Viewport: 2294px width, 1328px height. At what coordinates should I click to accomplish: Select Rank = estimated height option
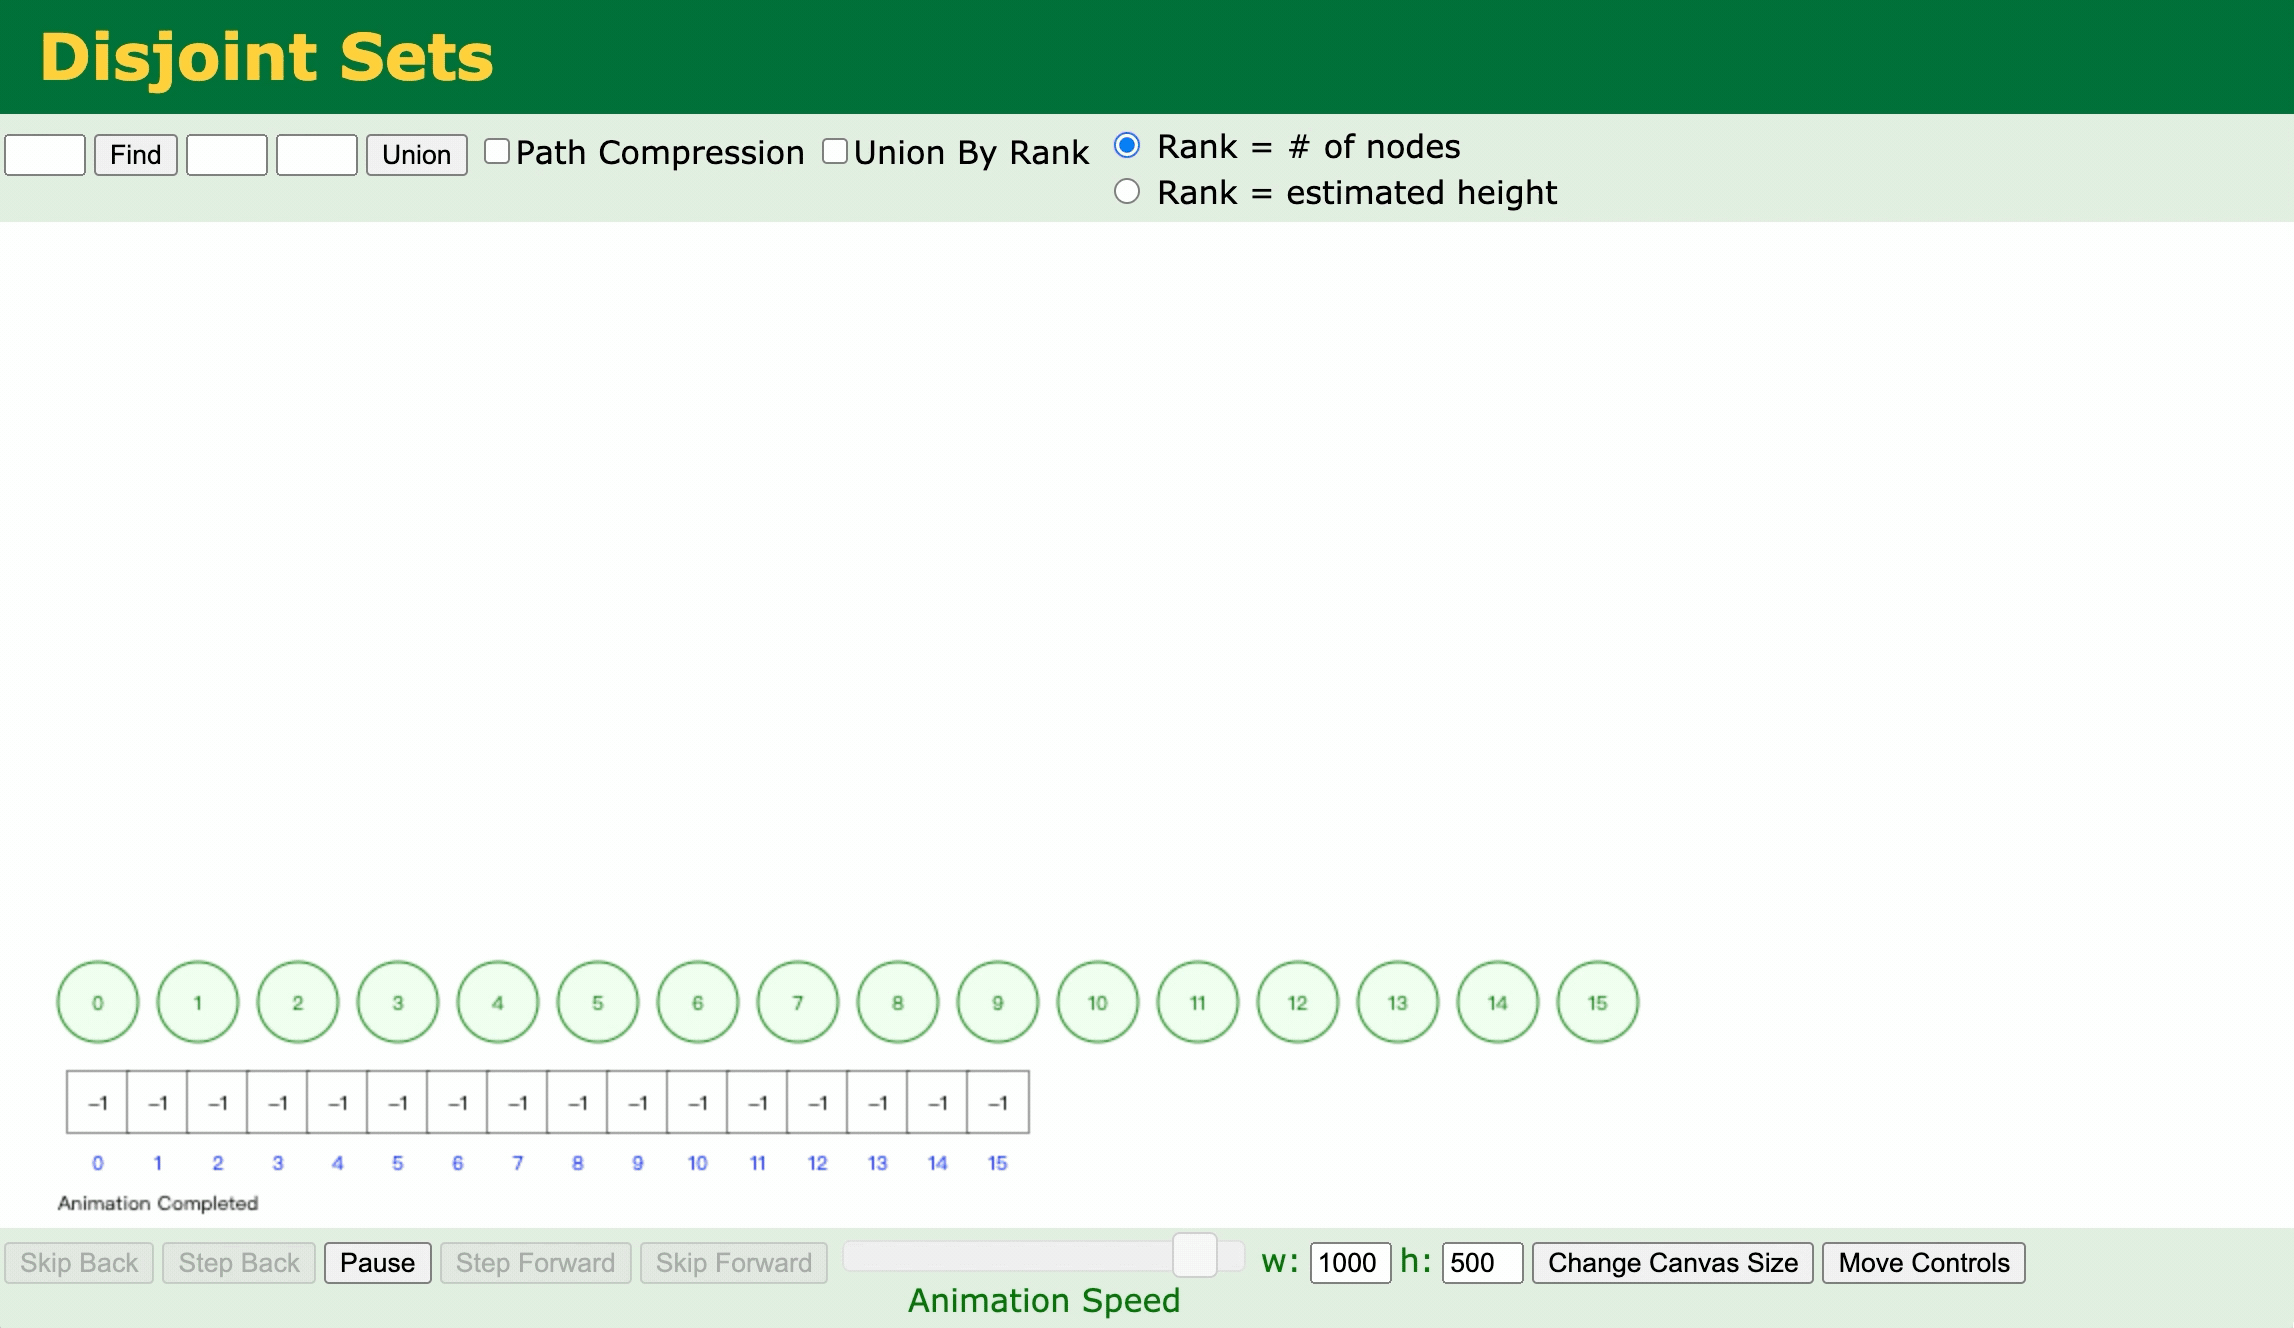[x=1127, y=192]
